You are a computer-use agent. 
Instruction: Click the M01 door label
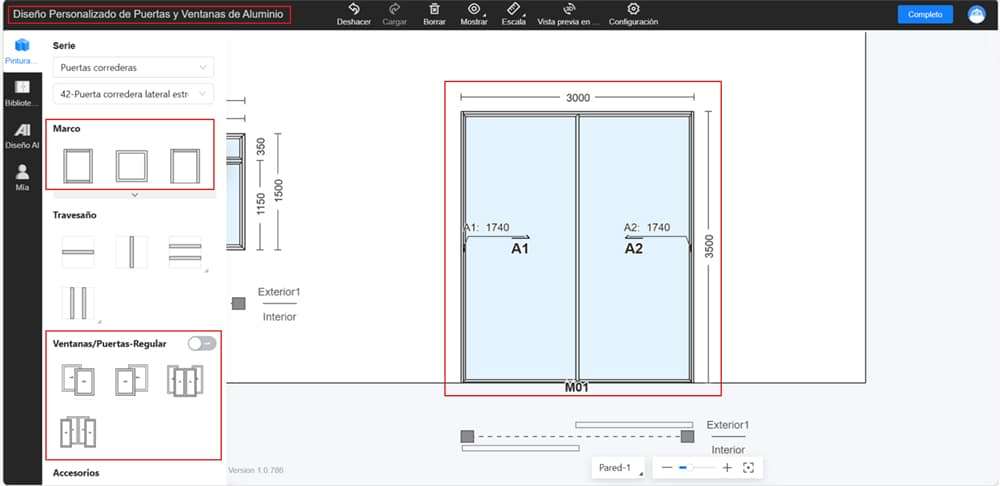click(577, 387)
